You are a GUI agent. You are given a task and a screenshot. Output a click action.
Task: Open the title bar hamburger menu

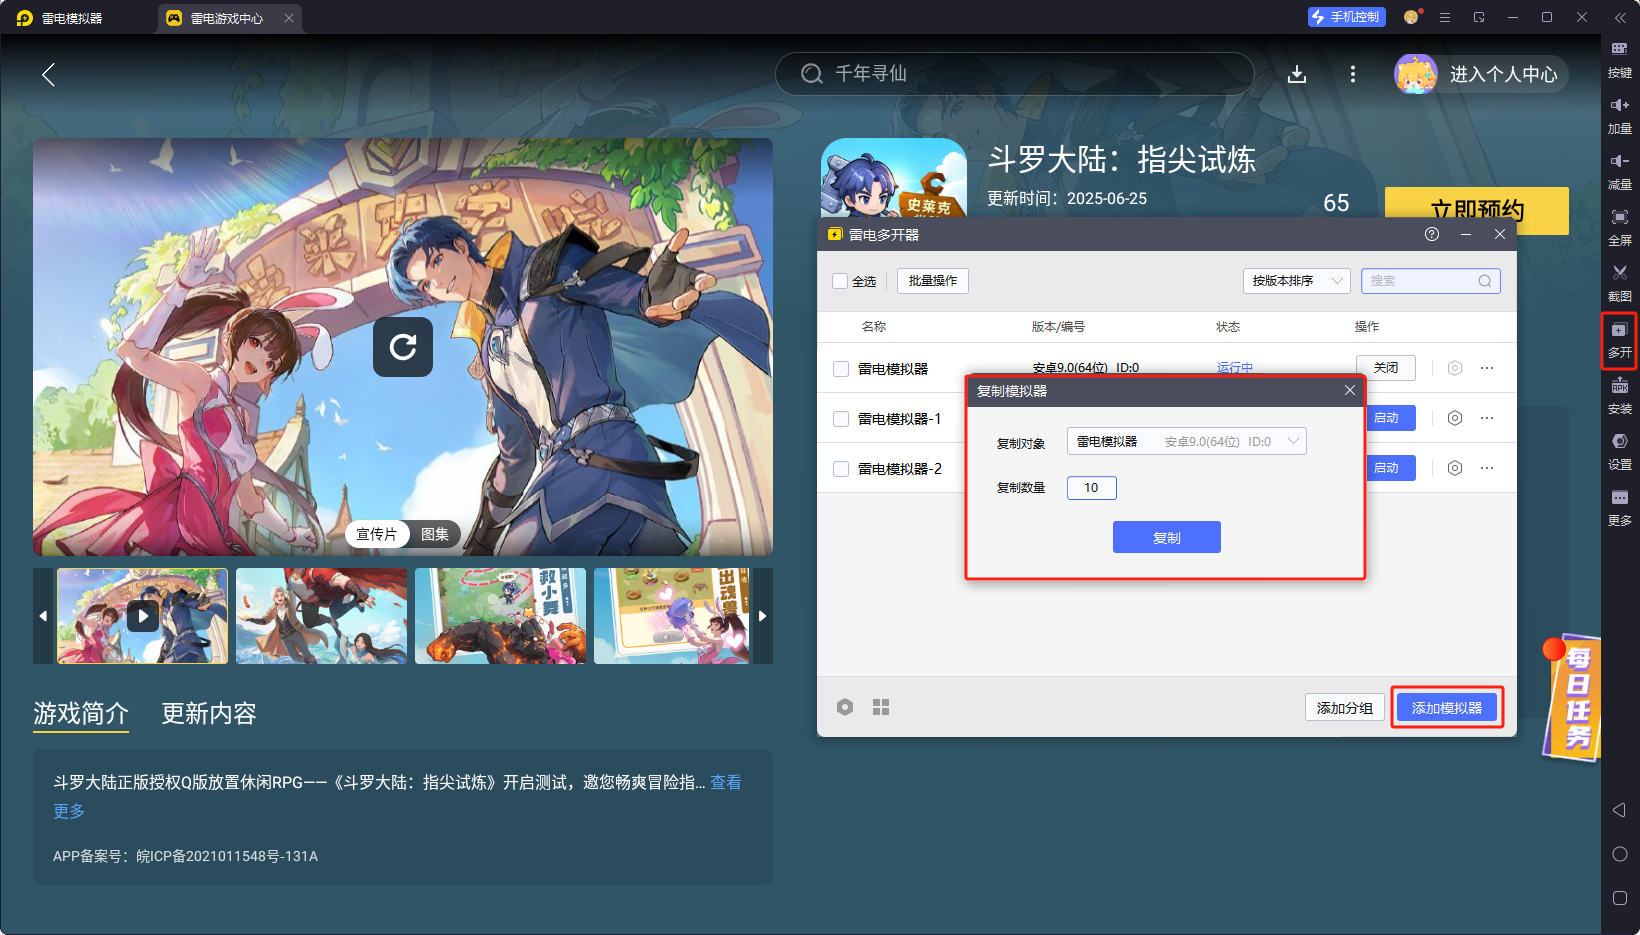click(1445, 18)
